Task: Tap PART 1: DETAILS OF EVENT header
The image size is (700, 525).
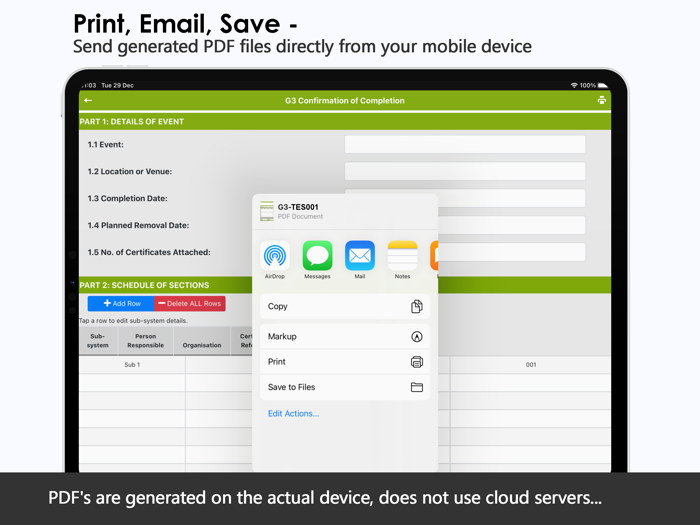Action: tap(345, 121)
